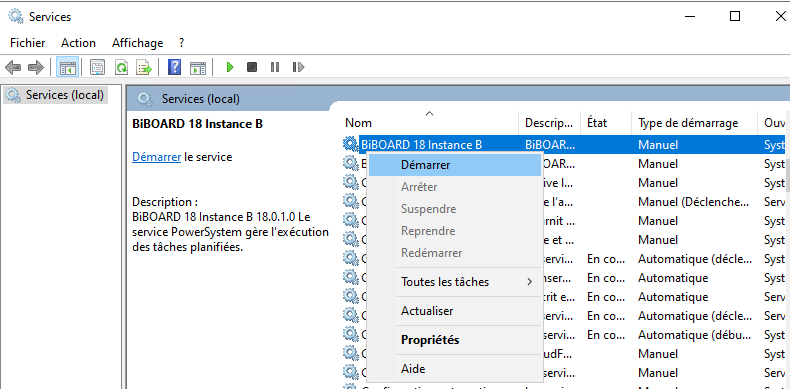The width and height of the screenshot is (790, 389).
Task: Start the service with green play icon
Action: tap(230, 67)
